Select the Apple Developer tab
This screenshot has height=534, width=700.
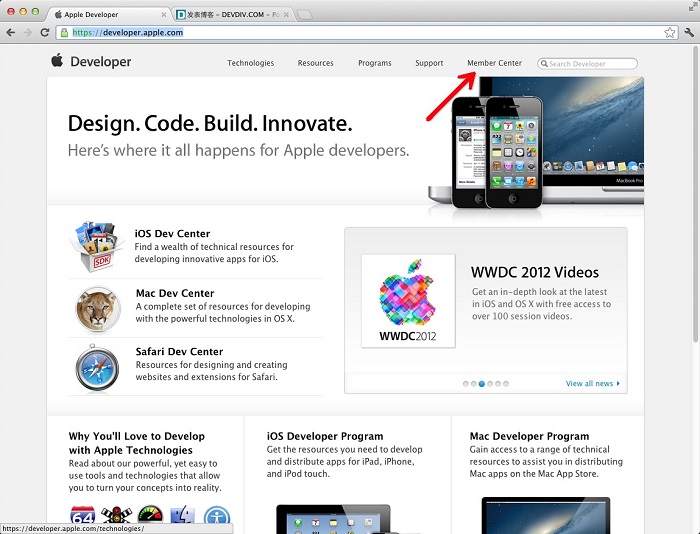pos(108,15)
